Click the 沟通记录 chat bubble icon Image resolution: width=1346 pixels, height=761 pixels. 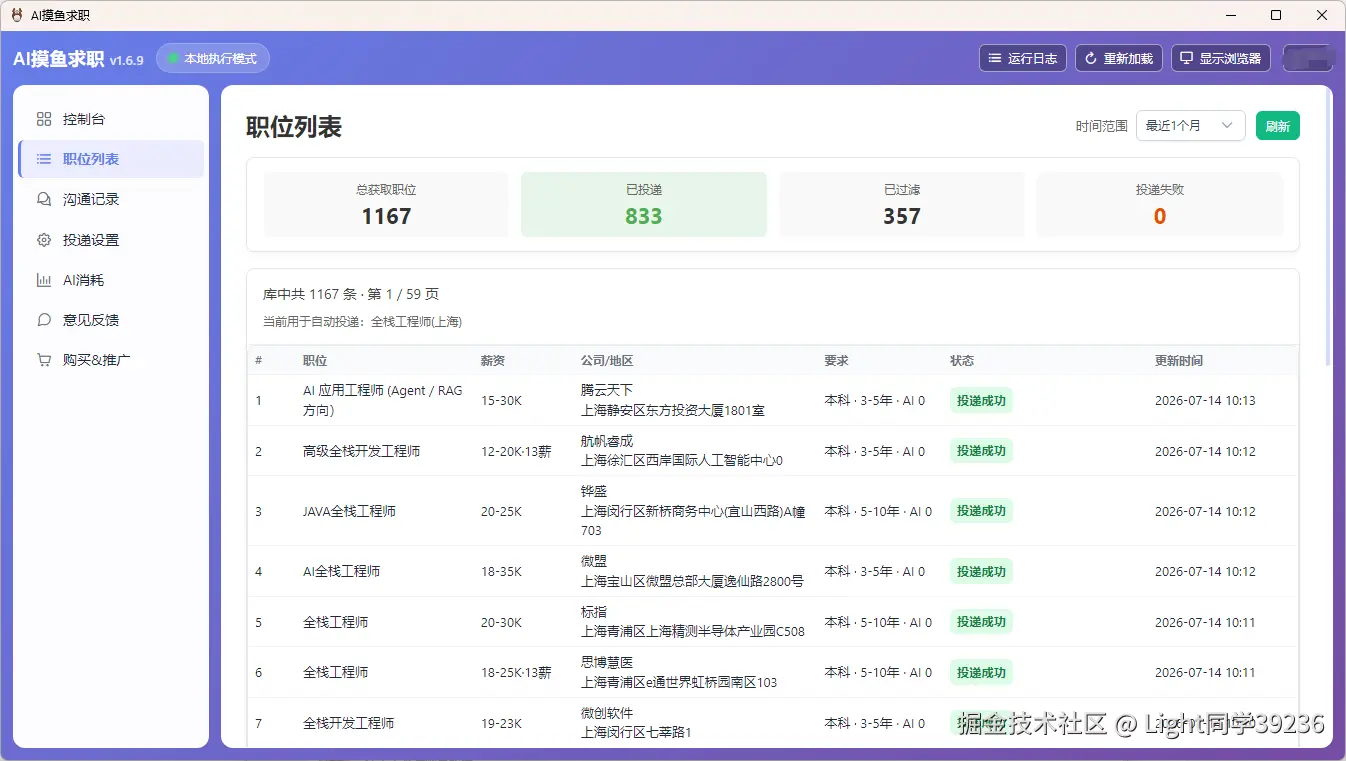(x=44, y=199)
